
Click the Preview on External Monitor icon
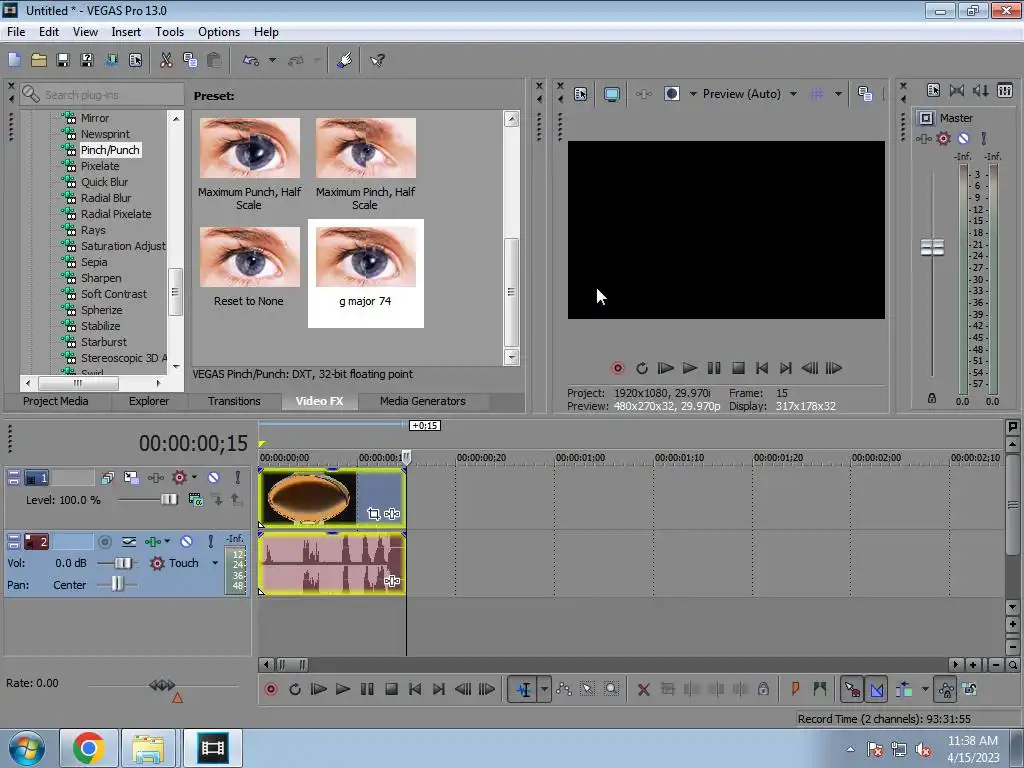pos(612,94)
